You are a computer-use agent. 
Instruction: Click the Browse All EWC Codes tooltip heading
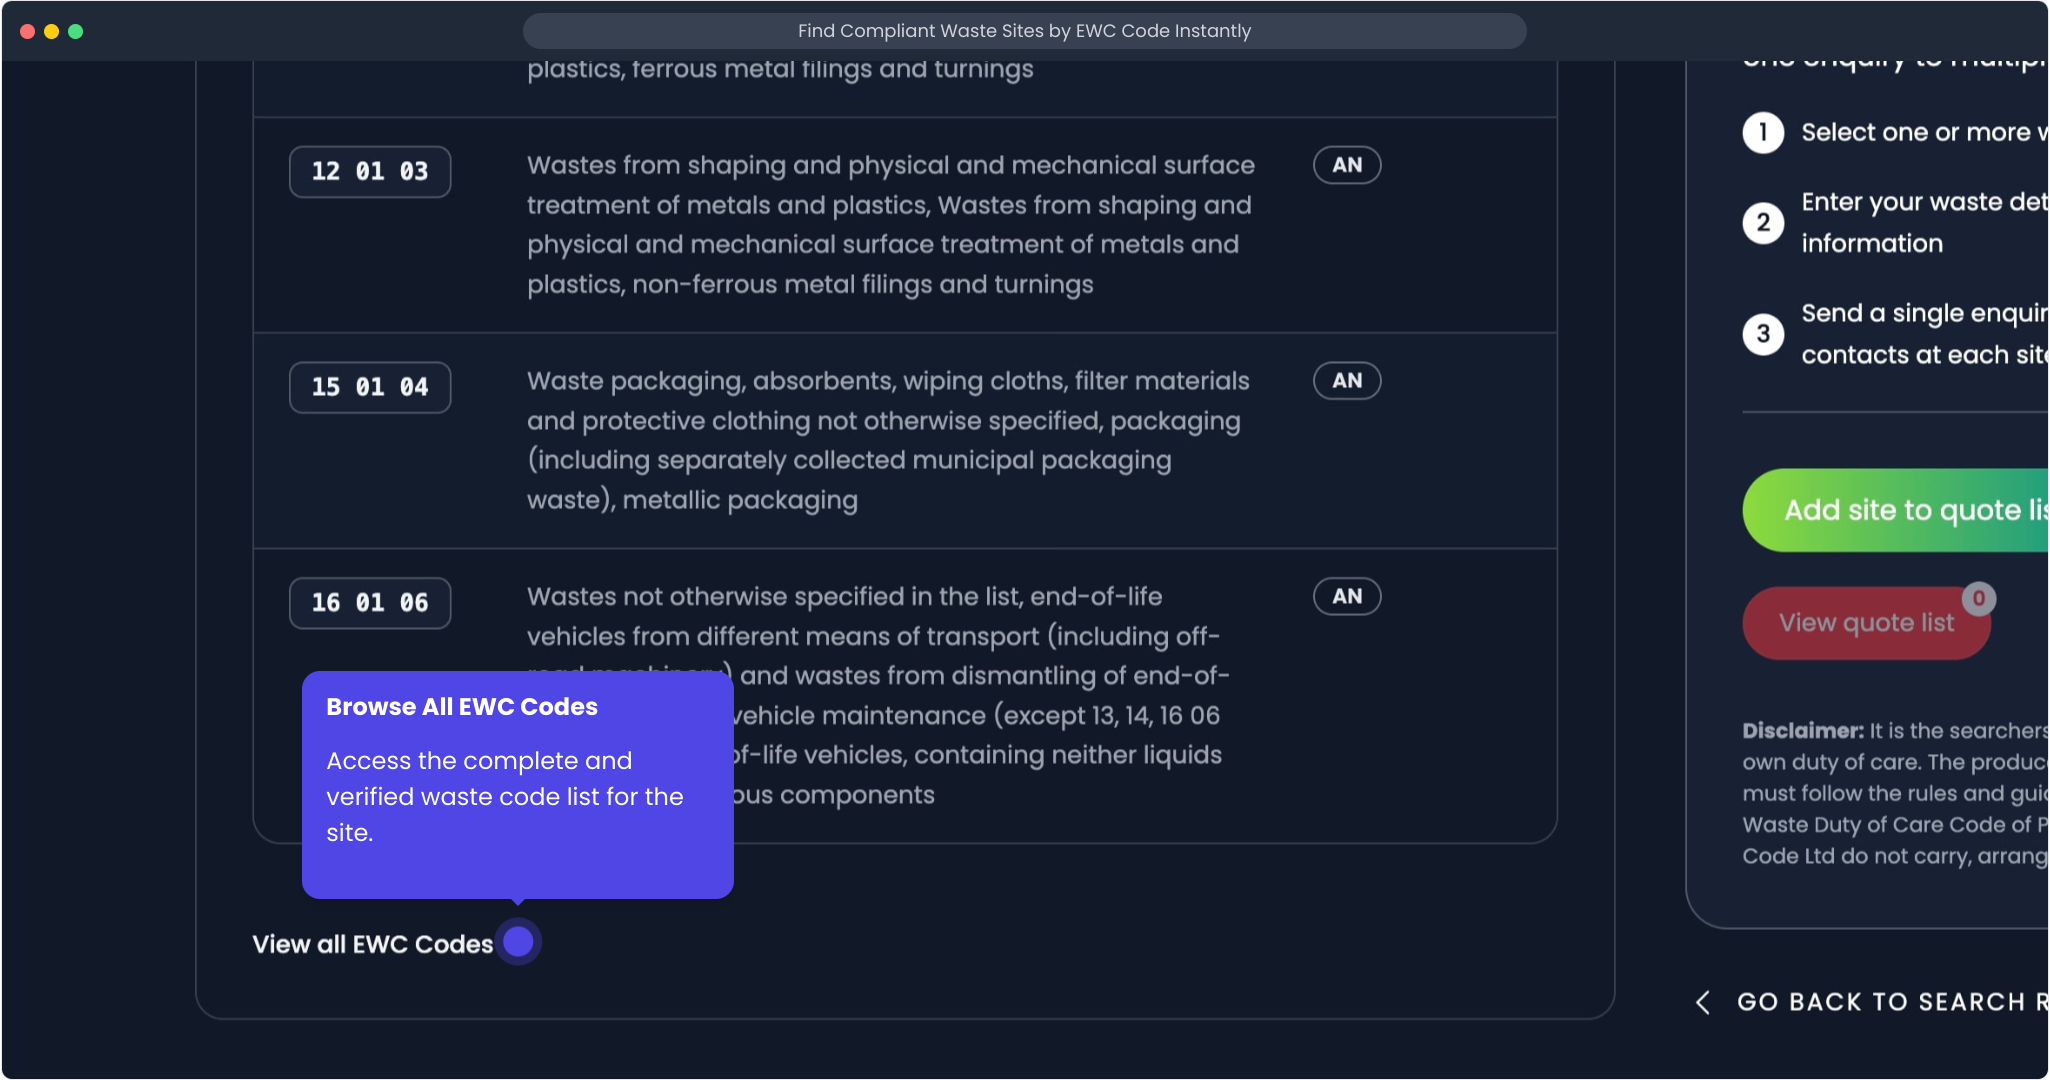pyautogui.click(x=462, y=707)
